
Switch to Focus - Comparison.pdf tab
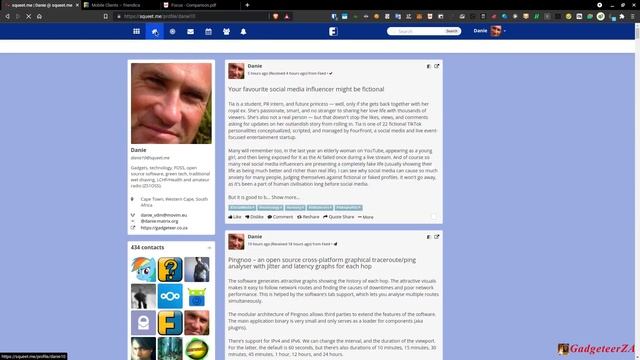193,5
